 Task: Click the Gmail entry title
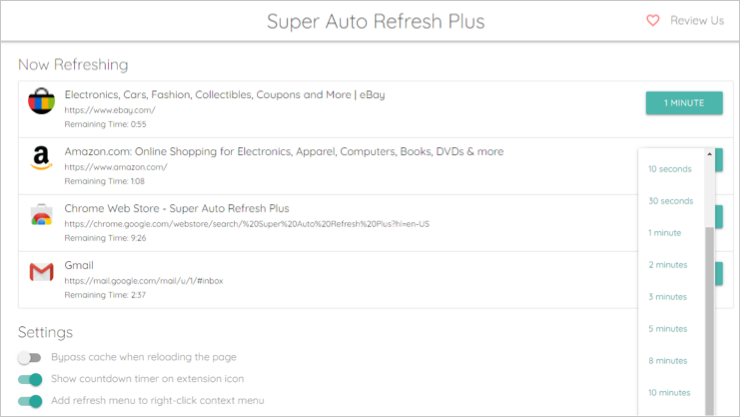pyautogui.click(x=79, y=265)
